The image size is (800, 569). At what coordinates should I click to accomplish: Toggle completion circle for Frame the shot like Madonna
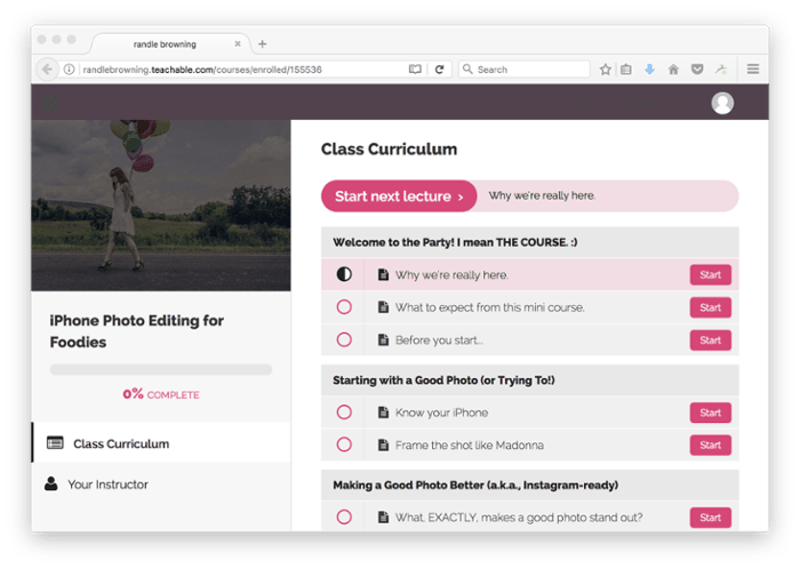(x=344, y=445)
